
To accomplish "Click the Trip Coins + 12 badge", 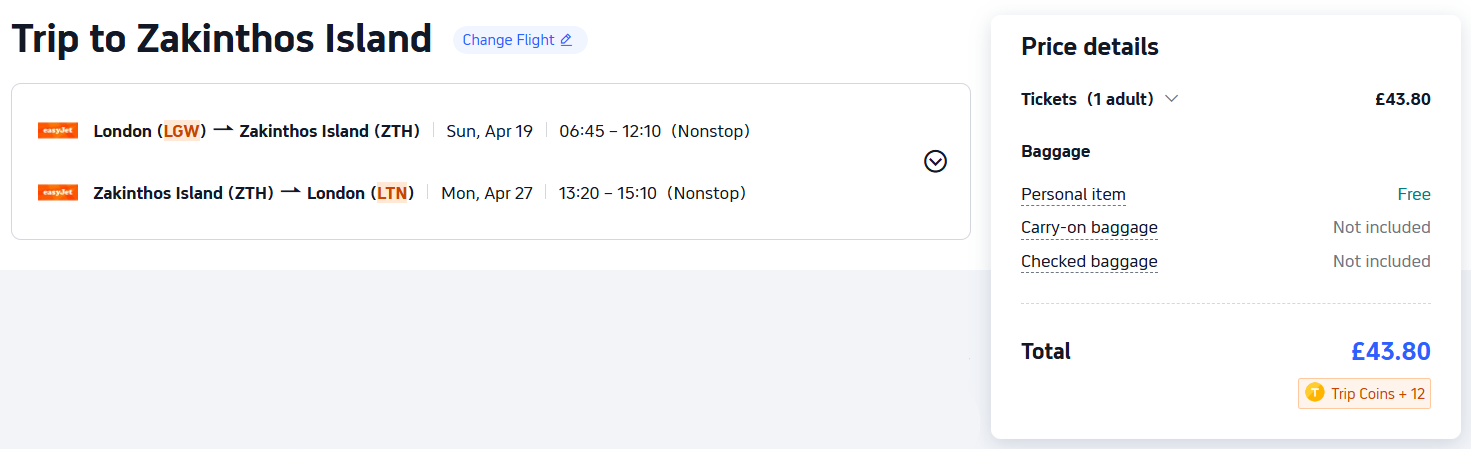I will (x=1365, y=394).
